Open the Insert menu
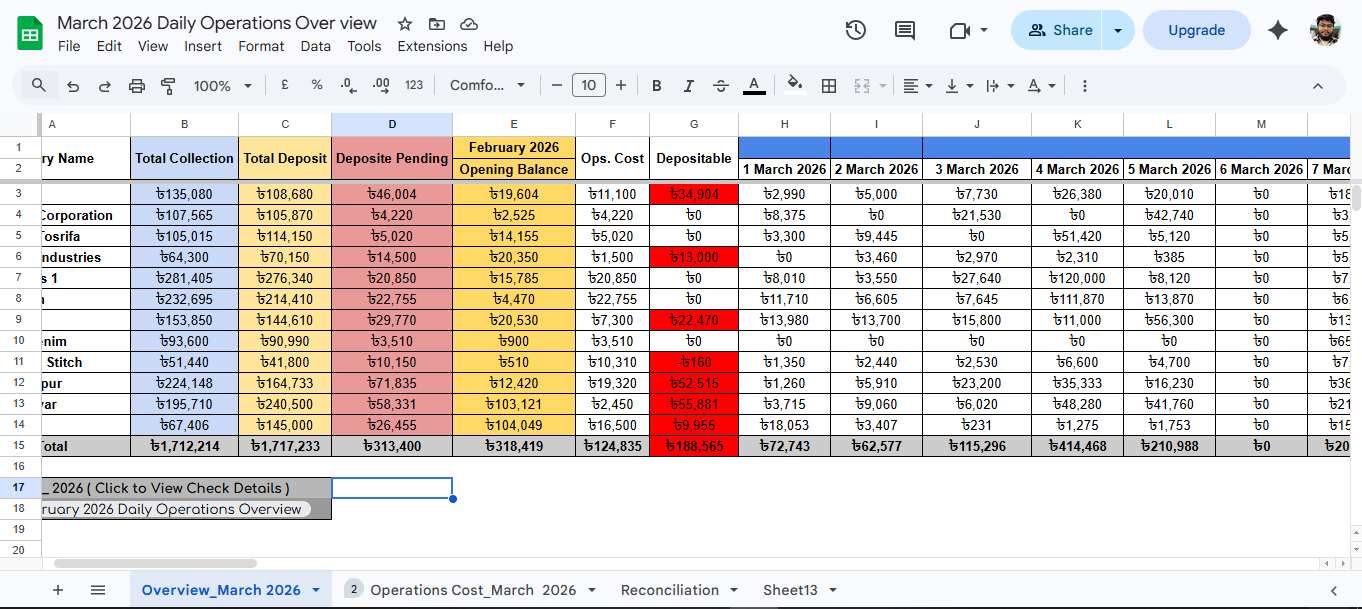Screen dimensions: 1362x609 pyautogui.click(x=203, y=46)
